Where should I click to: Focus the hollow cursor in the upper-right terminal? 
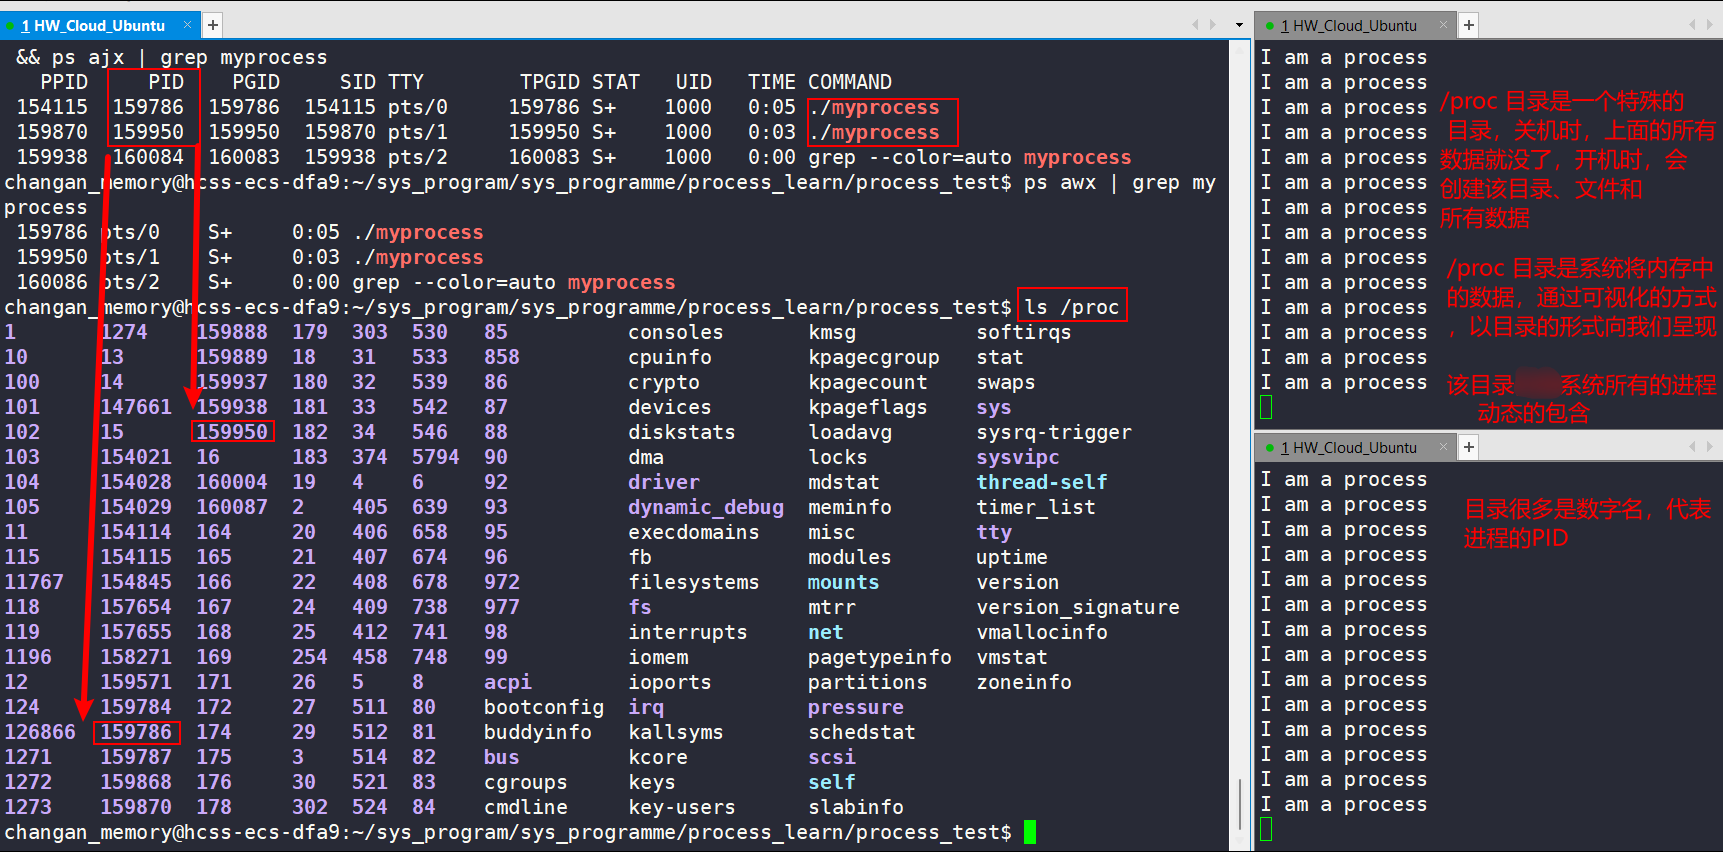pyautogui.click(x=1266, y=407)
